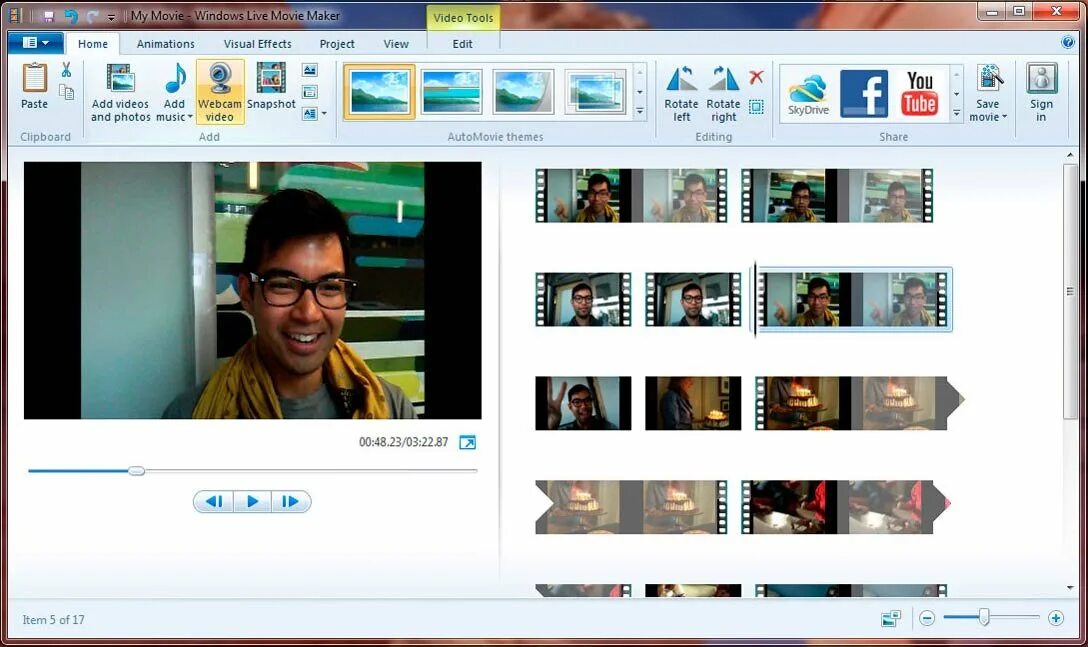
Task: Open the Animations tab
Action: (165, 44)
